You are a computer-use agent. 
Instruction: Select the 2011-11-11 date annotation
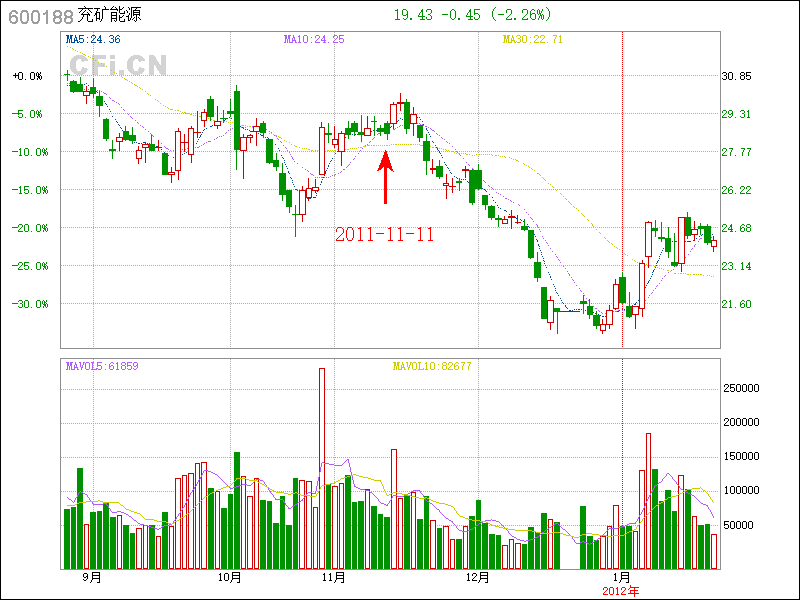pos(384,234)
